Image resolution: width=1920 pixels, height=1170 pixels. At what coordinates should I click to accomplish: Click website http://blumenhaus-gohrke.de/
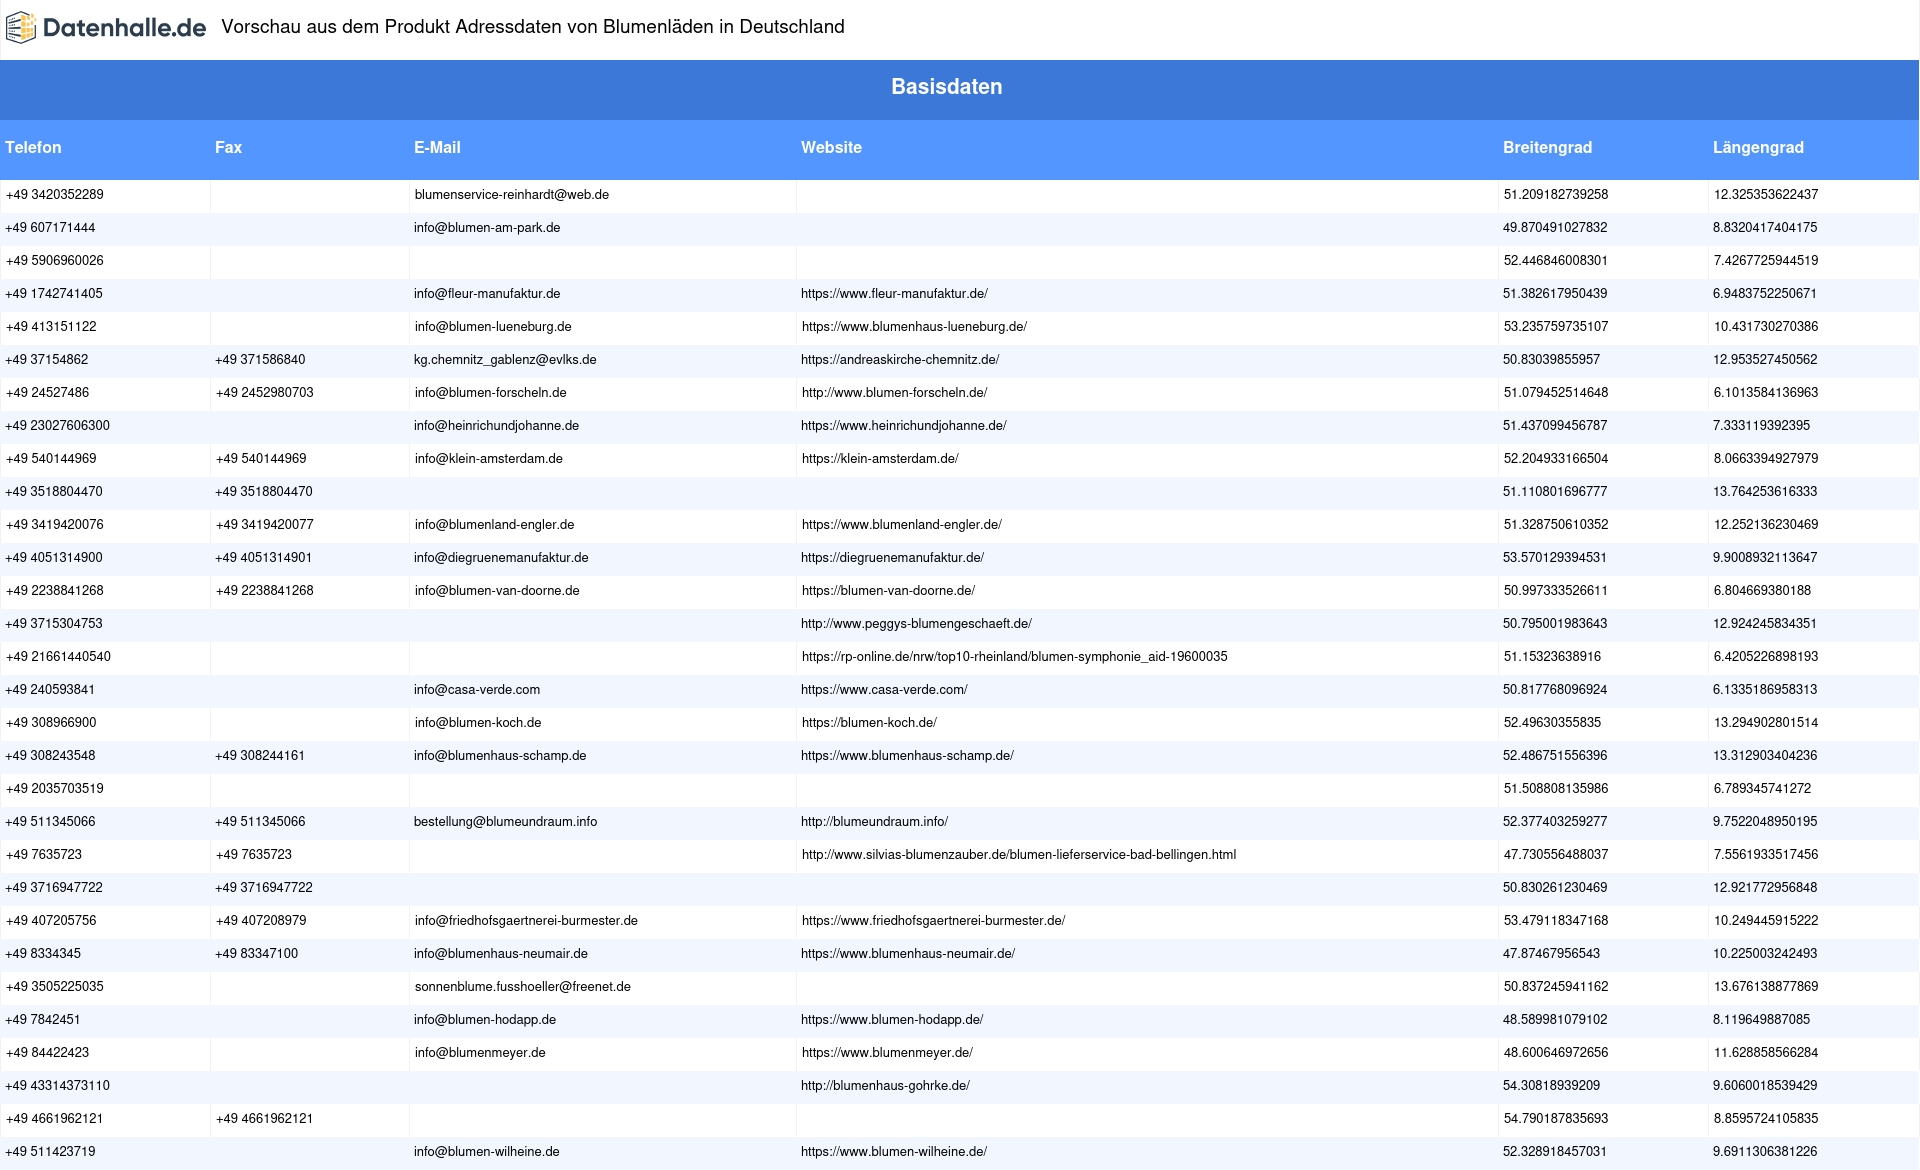coord(885,1086)
